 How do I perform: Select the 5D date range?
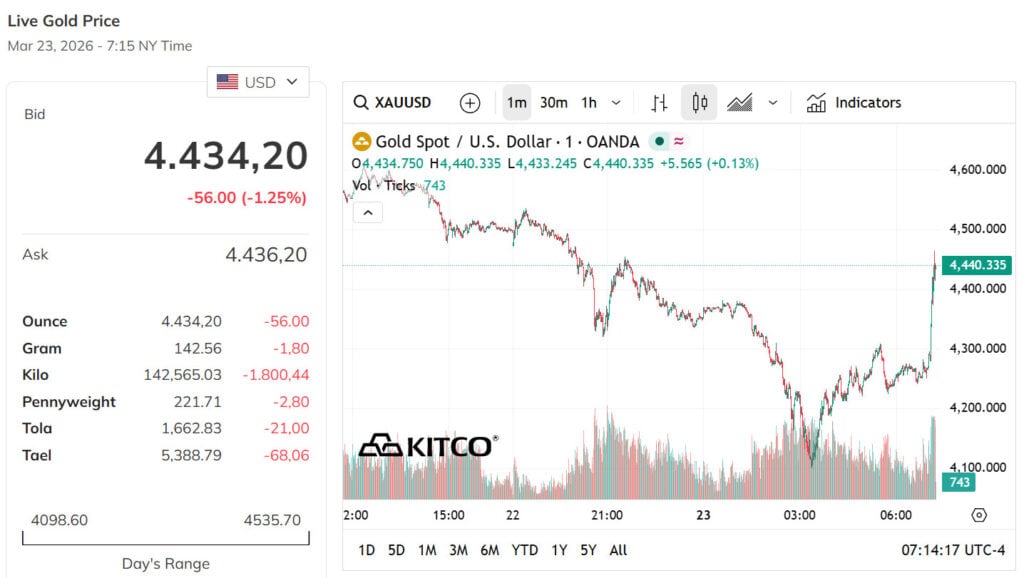(x=397, y=550)
